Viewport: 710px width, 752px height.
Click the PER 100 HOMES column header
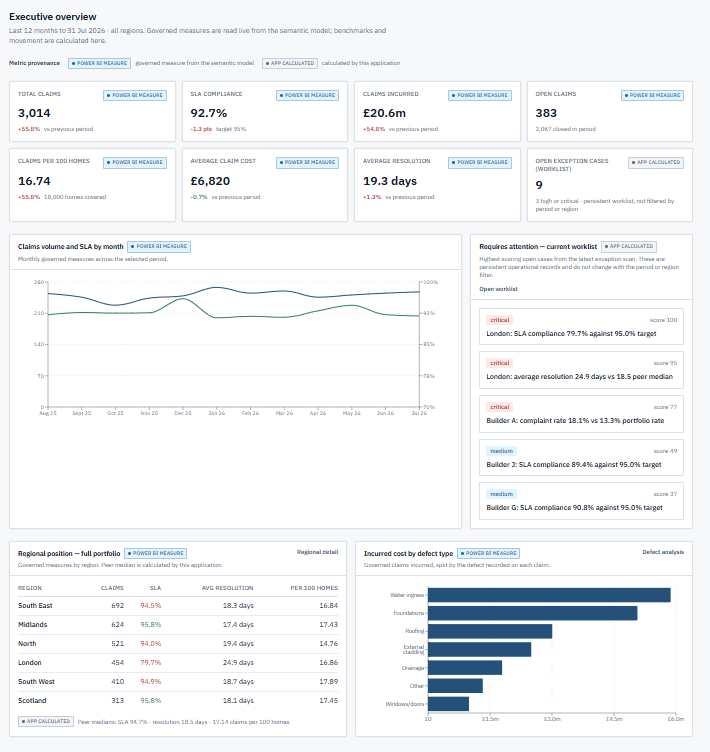pos(314,588)
